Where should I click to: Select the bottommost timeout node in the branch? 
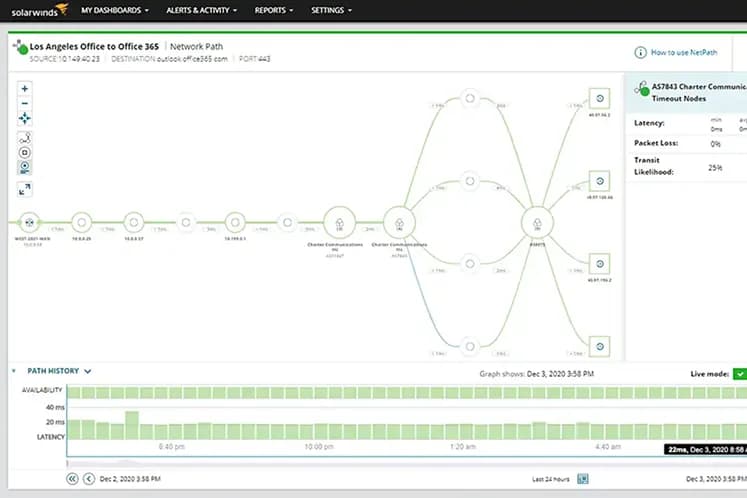[470, 346]
